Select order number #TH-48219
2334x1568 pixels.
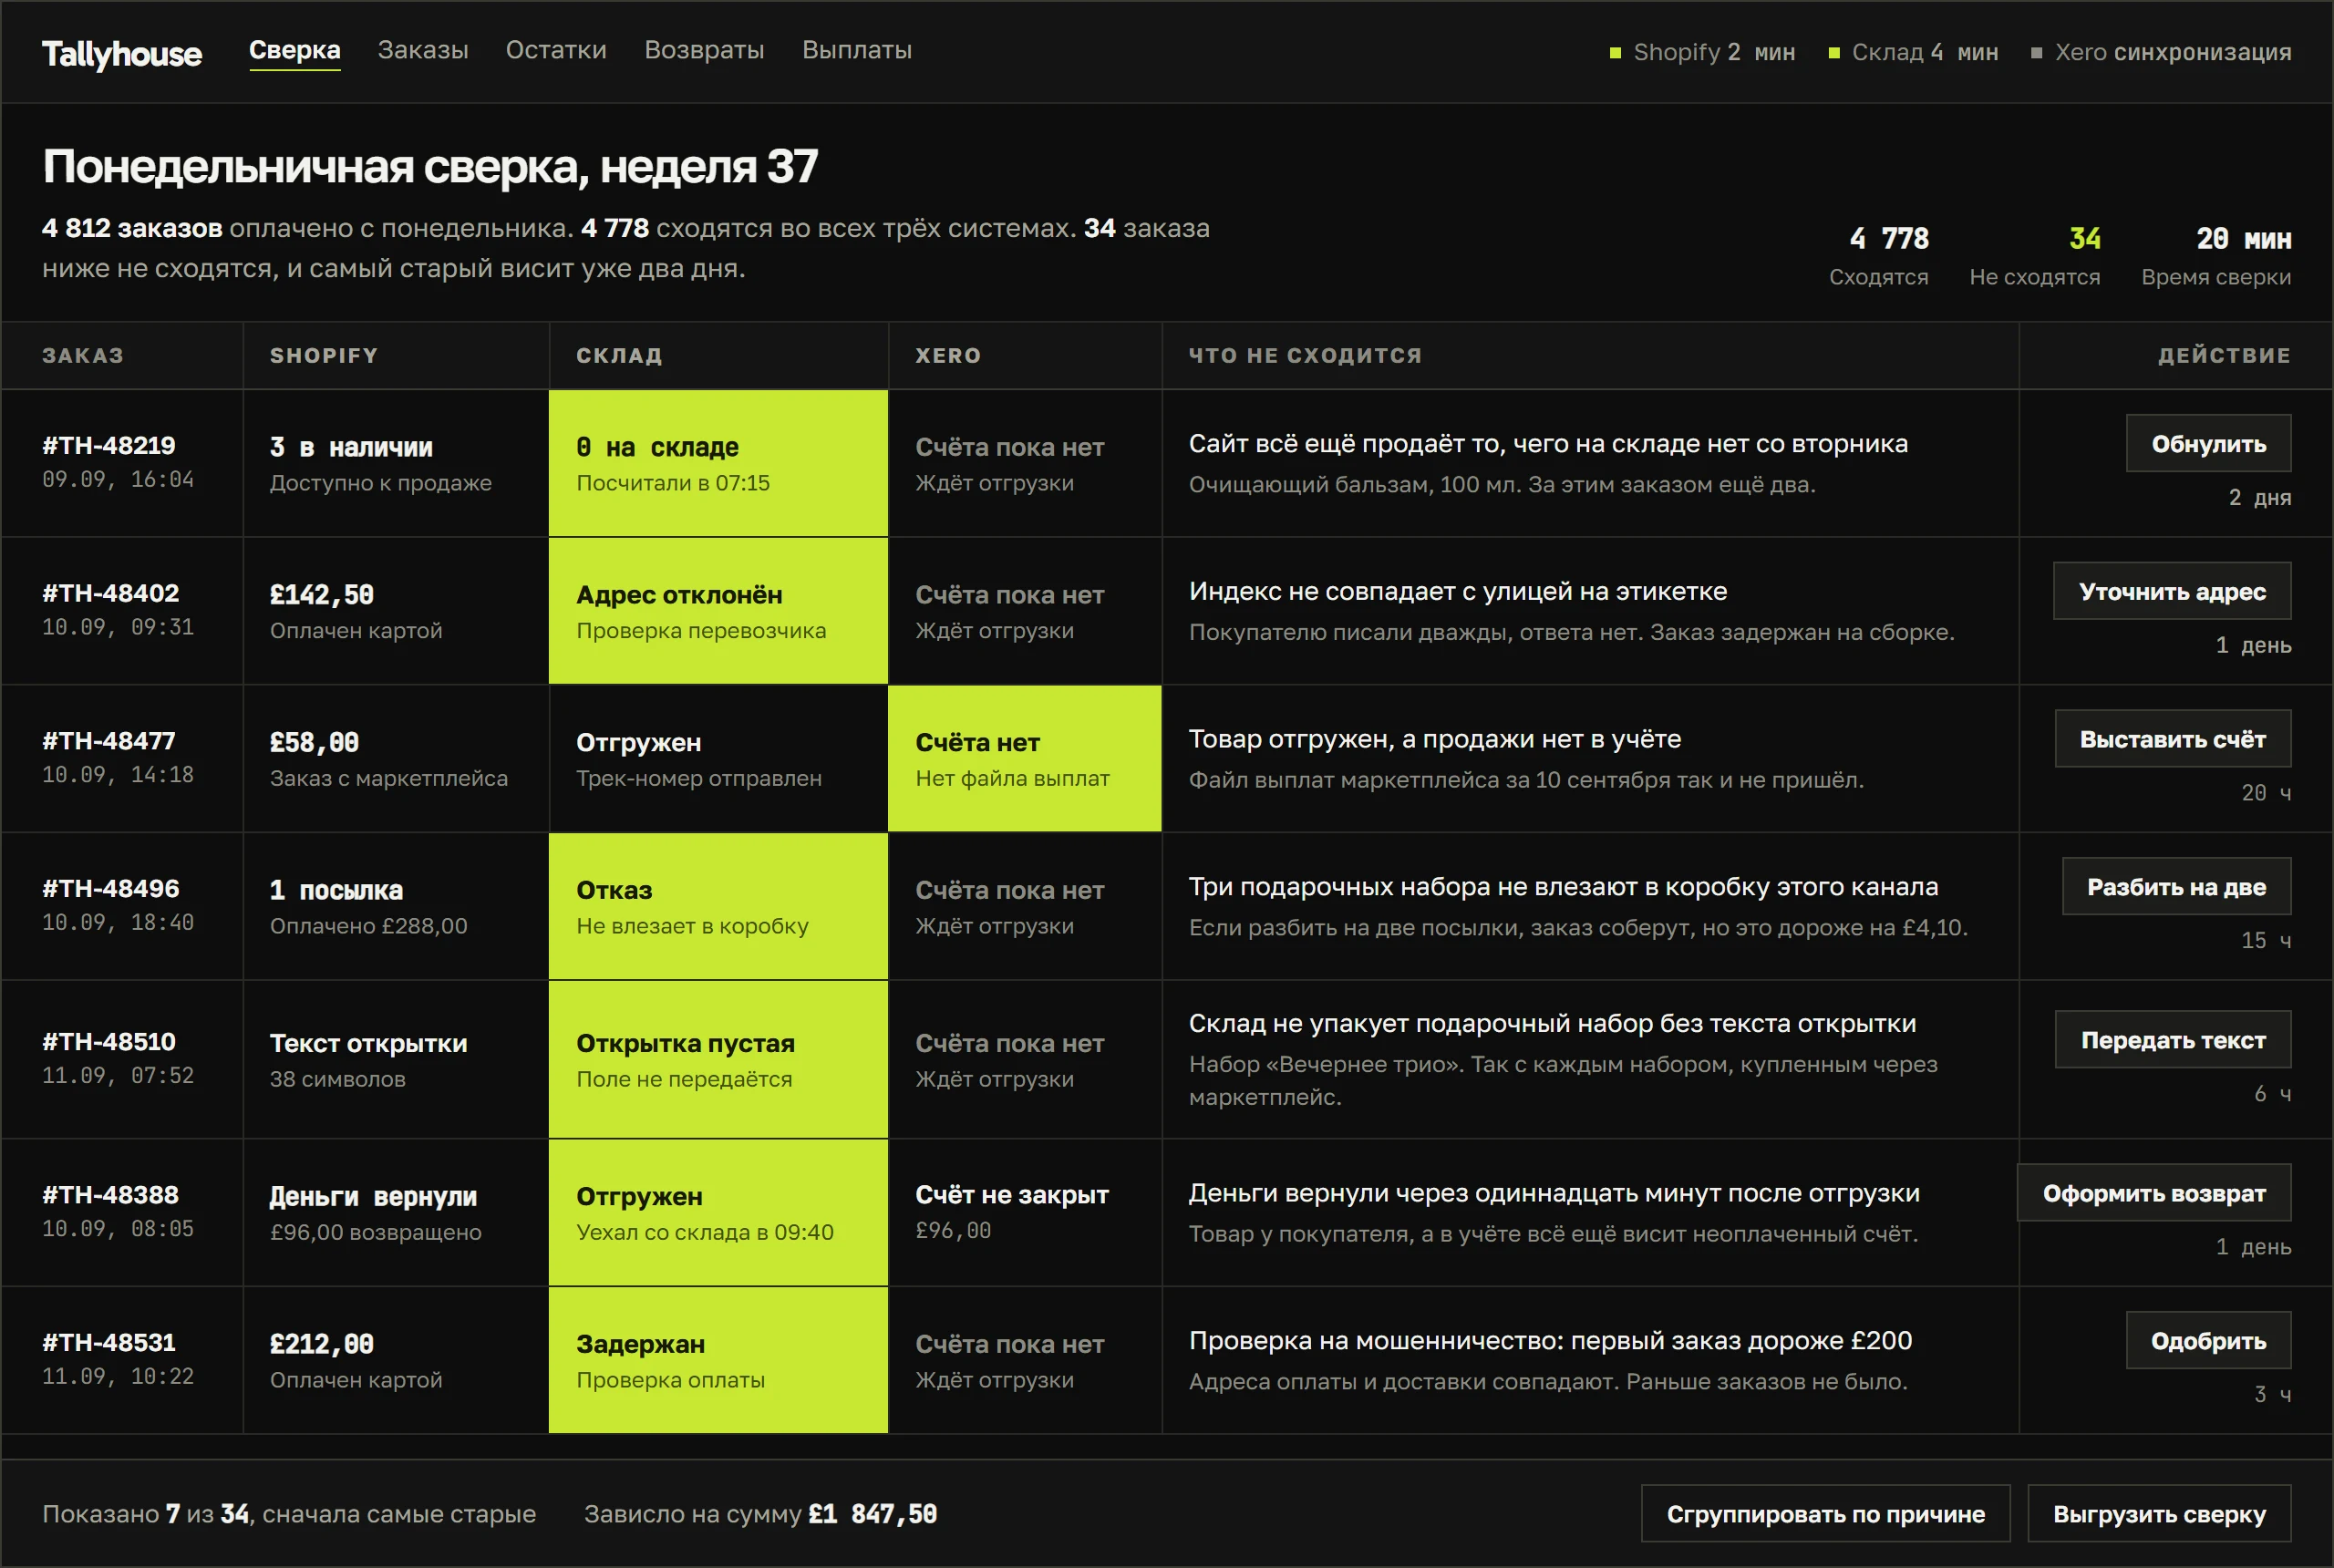tap(109, 445)
